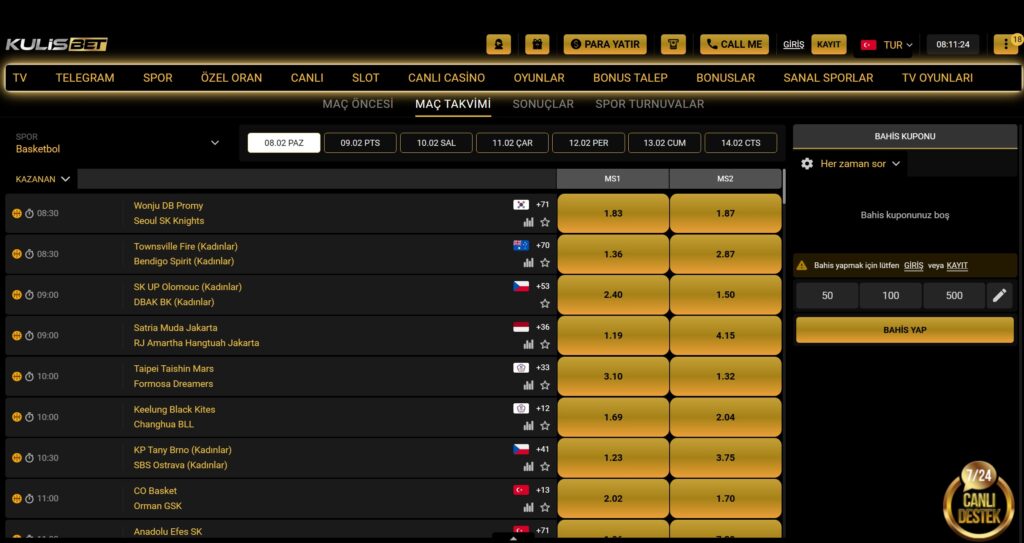Screen dimensions: 1024x543
Task: Open the TUR language dropdown
Action: (x=886, y=45)
